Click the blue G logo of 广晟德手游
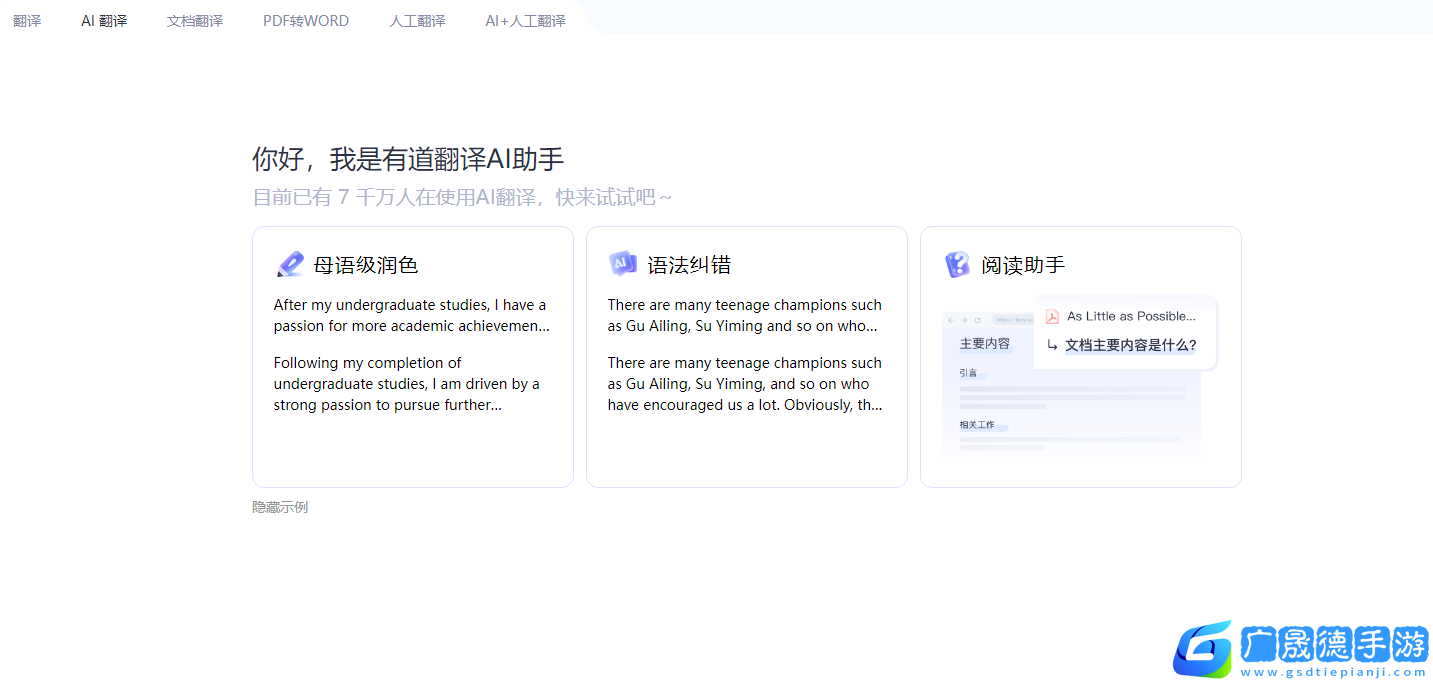1433x692 pixels. (1203, 649)
